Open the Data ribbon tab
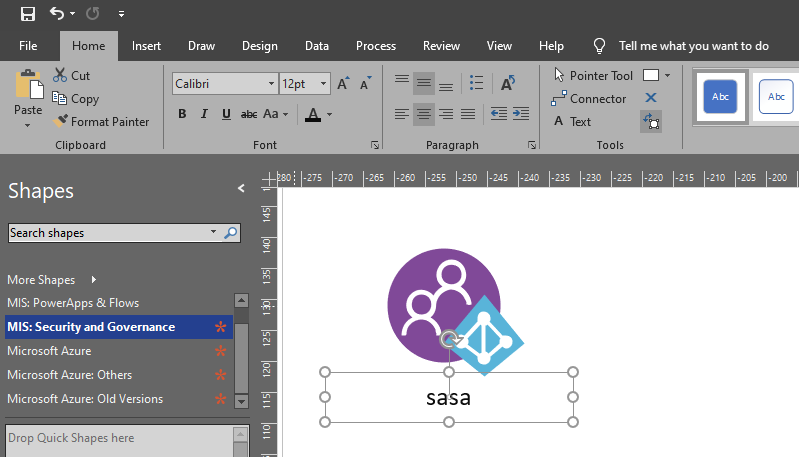Viewport: 799px width, 457px height. [x=316, y=46]
